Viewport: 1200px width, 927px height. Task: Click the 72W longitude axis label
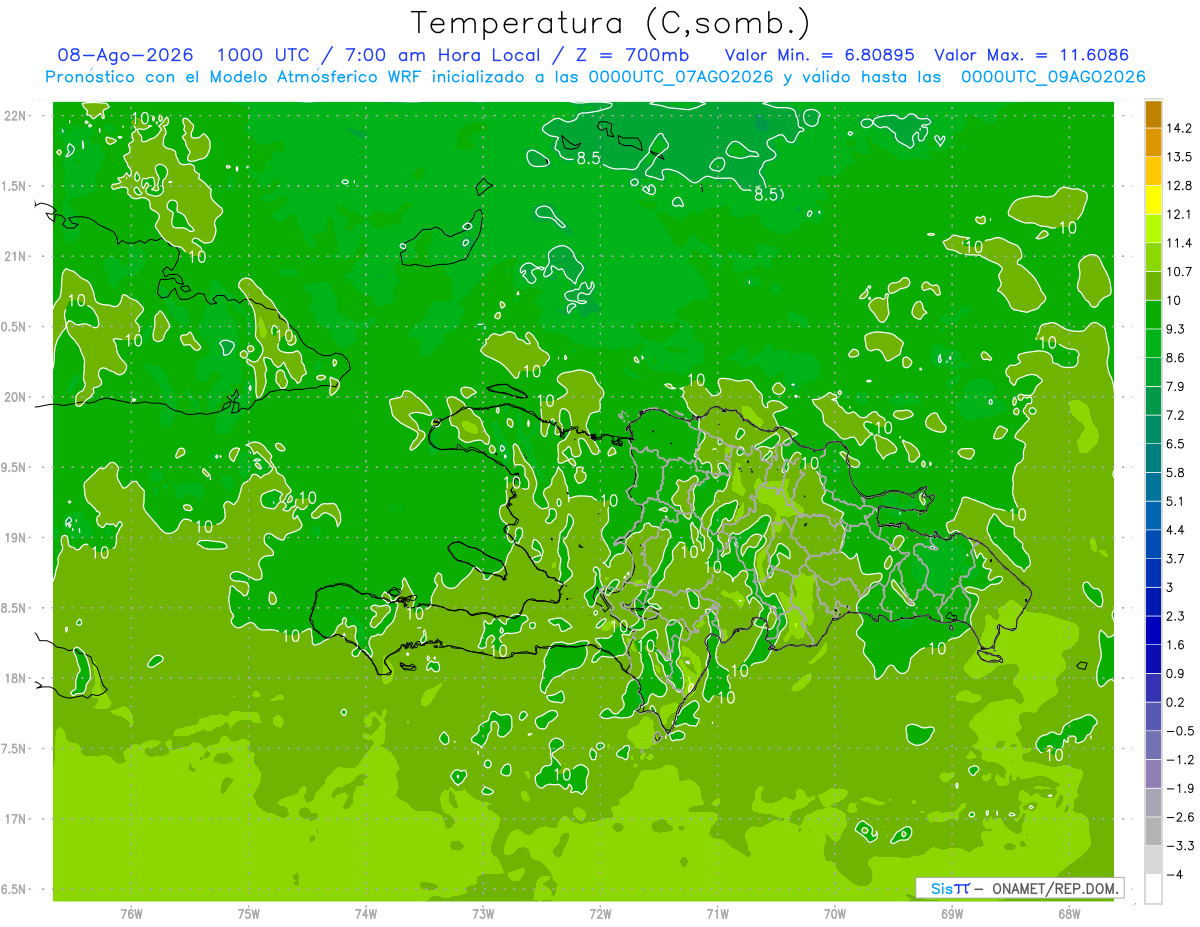600,914
